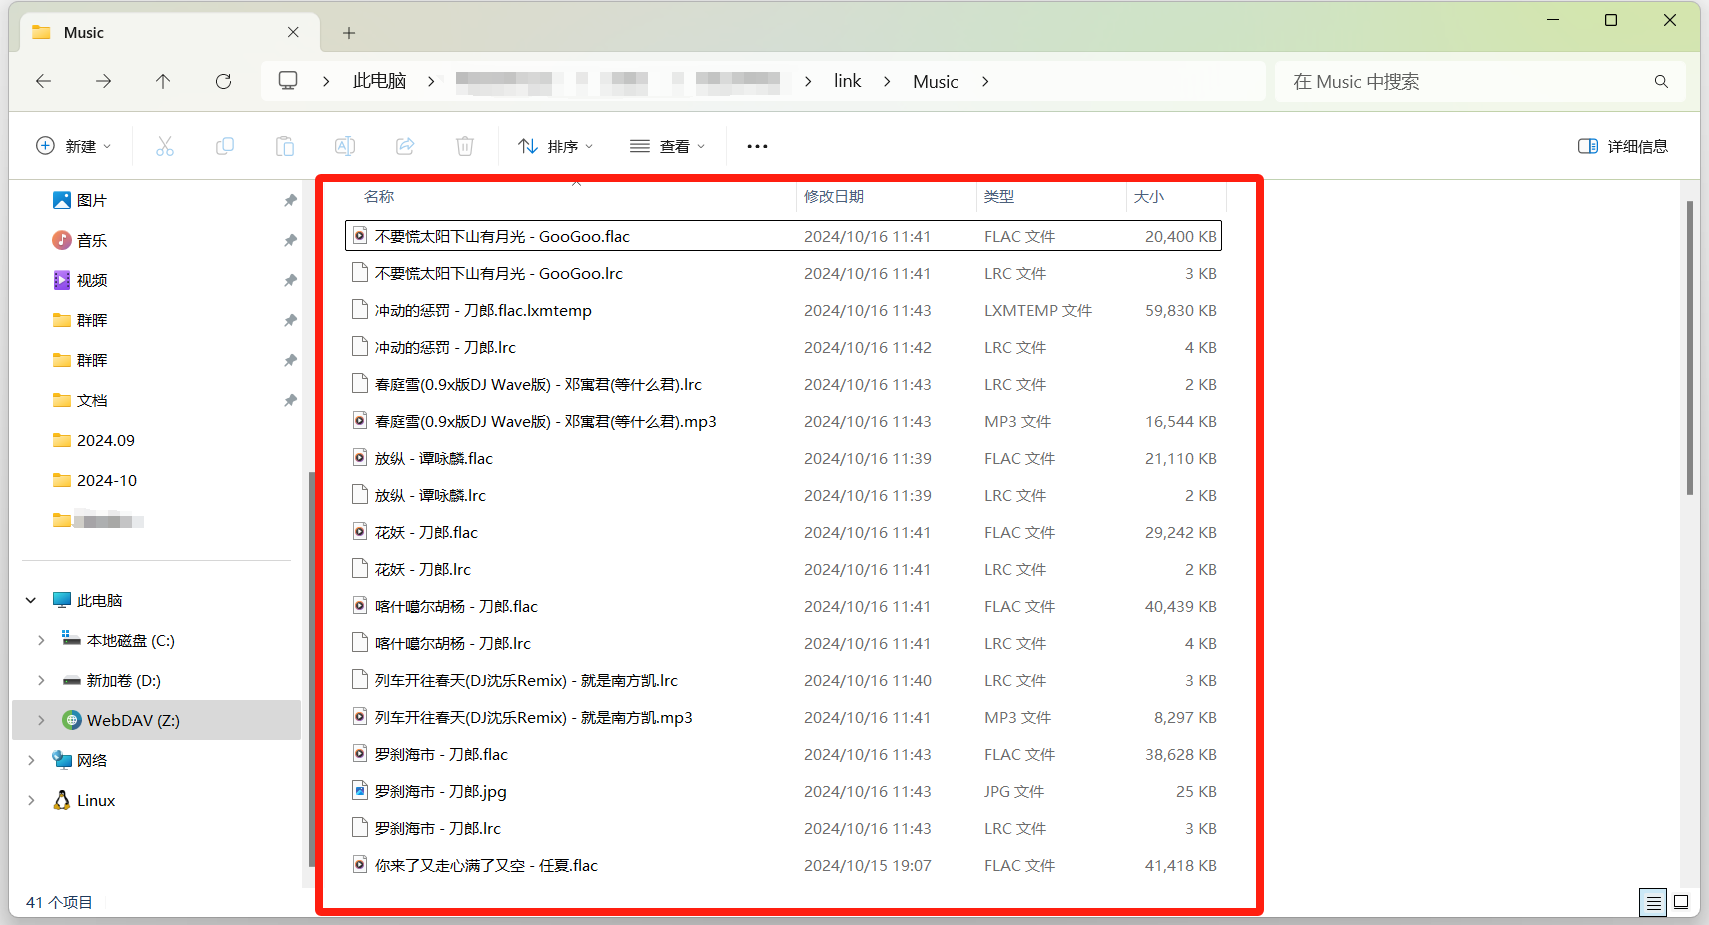Expand the WebDAV (Z:) drive tree node
This screenshot has width=1709, height=925.
tap(41, 720)
